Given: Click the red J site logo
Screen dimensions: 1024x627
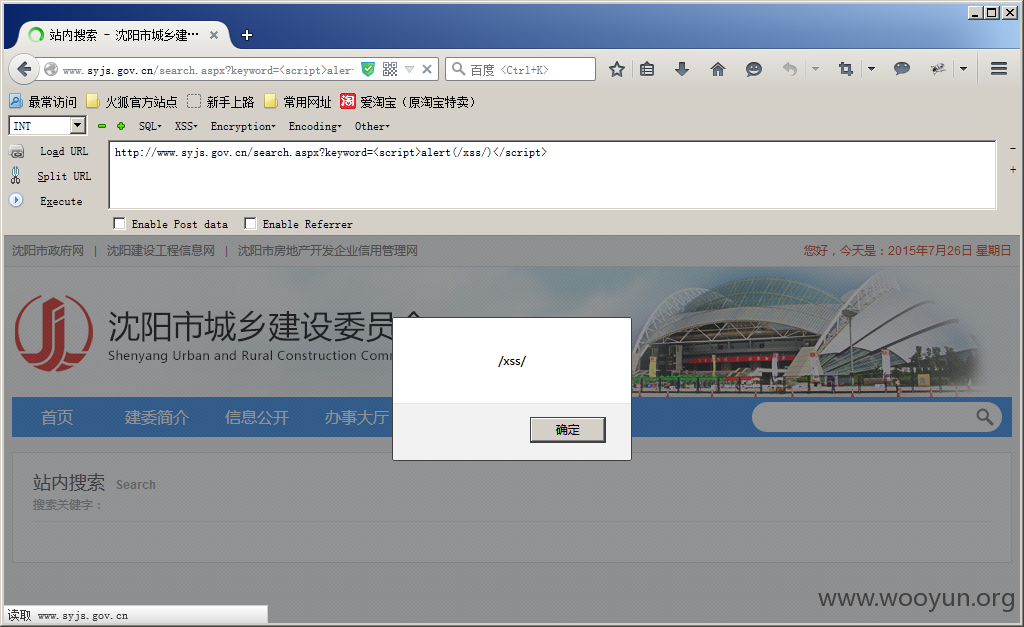Looking at the screenshot, I should click(x=54, y=333).
